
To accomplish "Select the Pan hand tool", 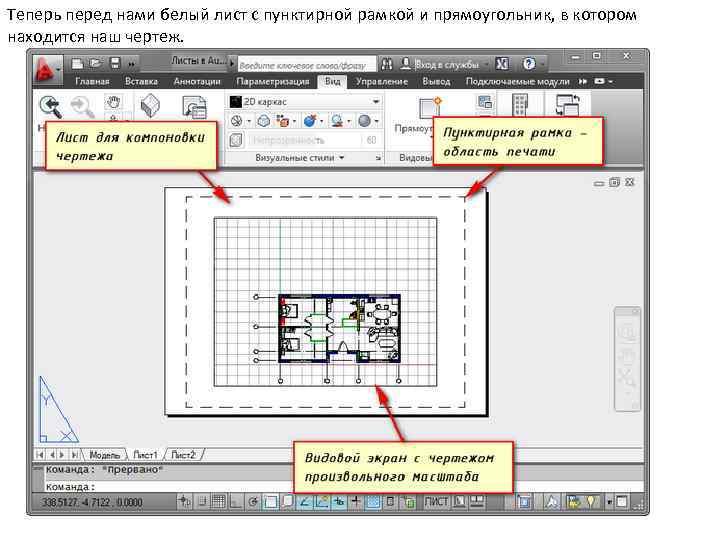I will [x=113, y=101].
